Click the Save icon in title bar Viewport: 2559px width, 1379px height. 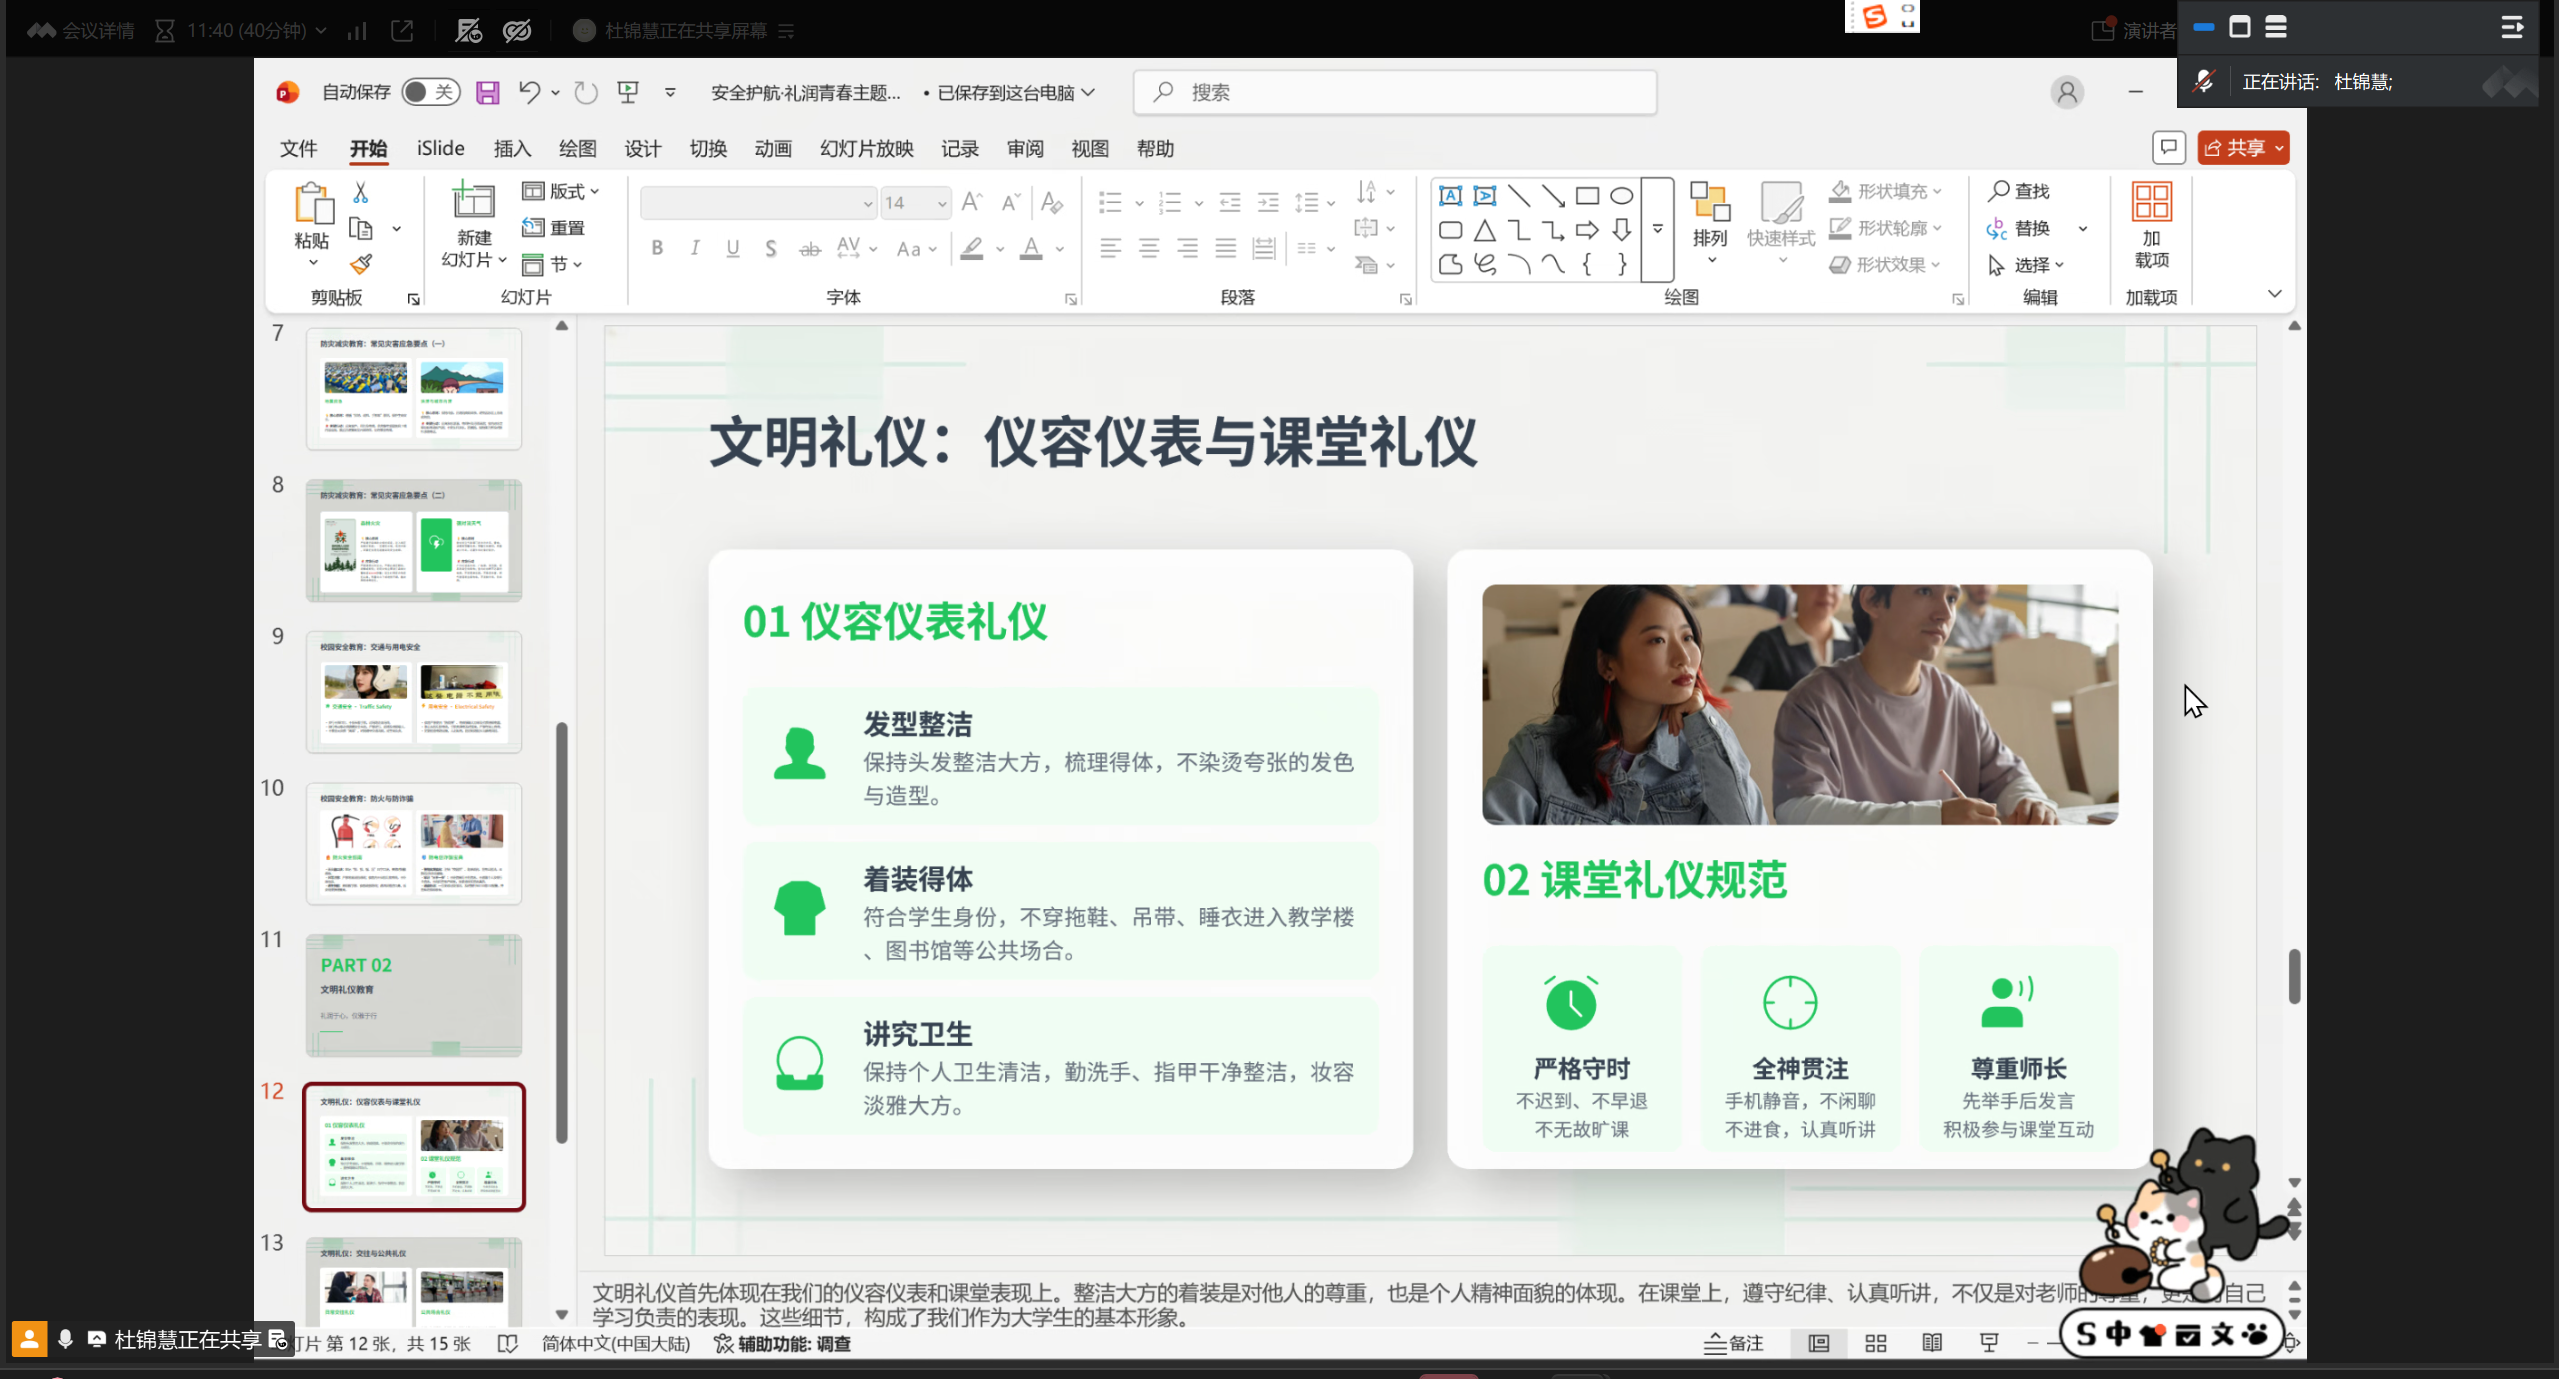(487, 93)
